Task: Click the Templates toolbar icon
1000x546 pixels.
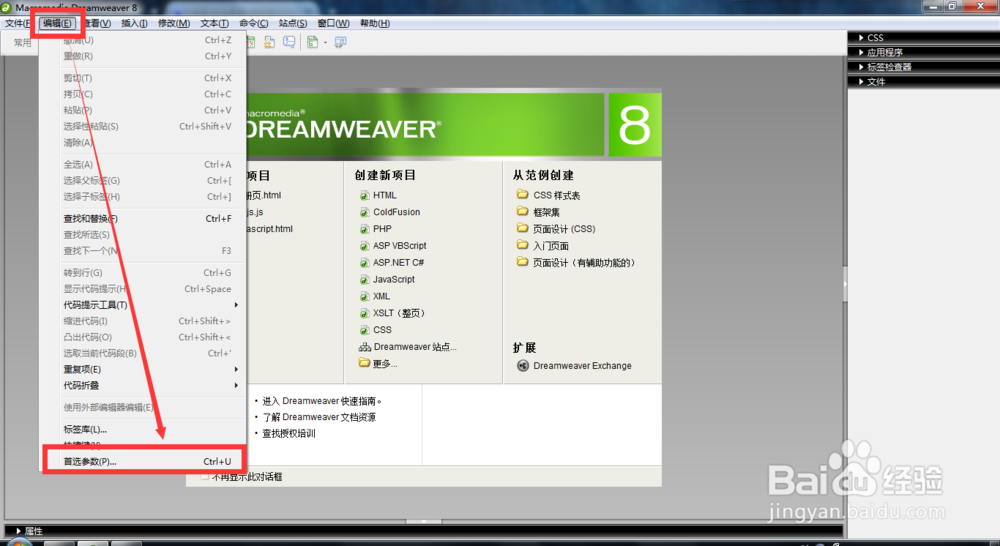Action: (312, 42)
